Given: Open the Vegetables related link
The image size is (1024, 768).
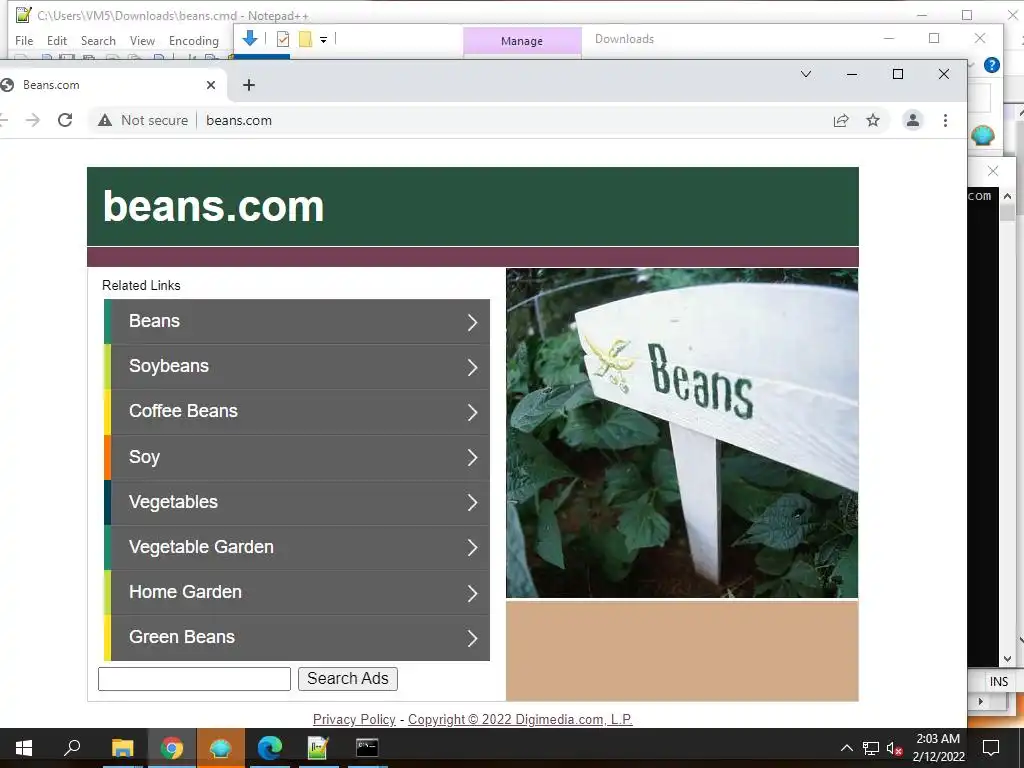Looking at the screenshot, I should tap(296, 502).
